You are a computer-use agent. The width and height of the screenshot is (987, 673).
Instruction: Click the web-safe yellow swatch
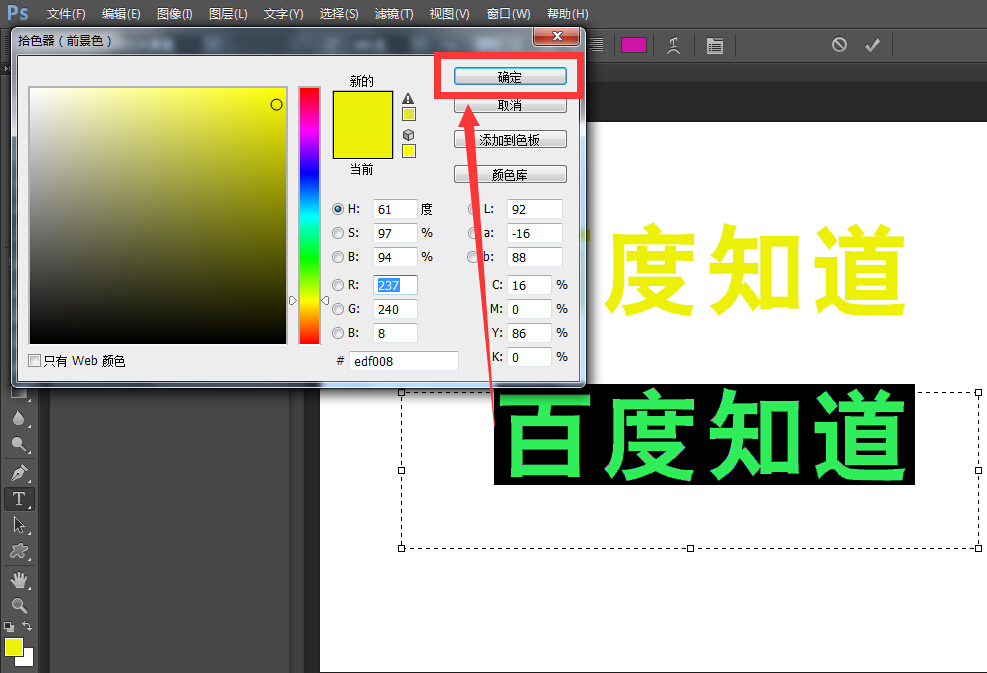tap(409, 151)
